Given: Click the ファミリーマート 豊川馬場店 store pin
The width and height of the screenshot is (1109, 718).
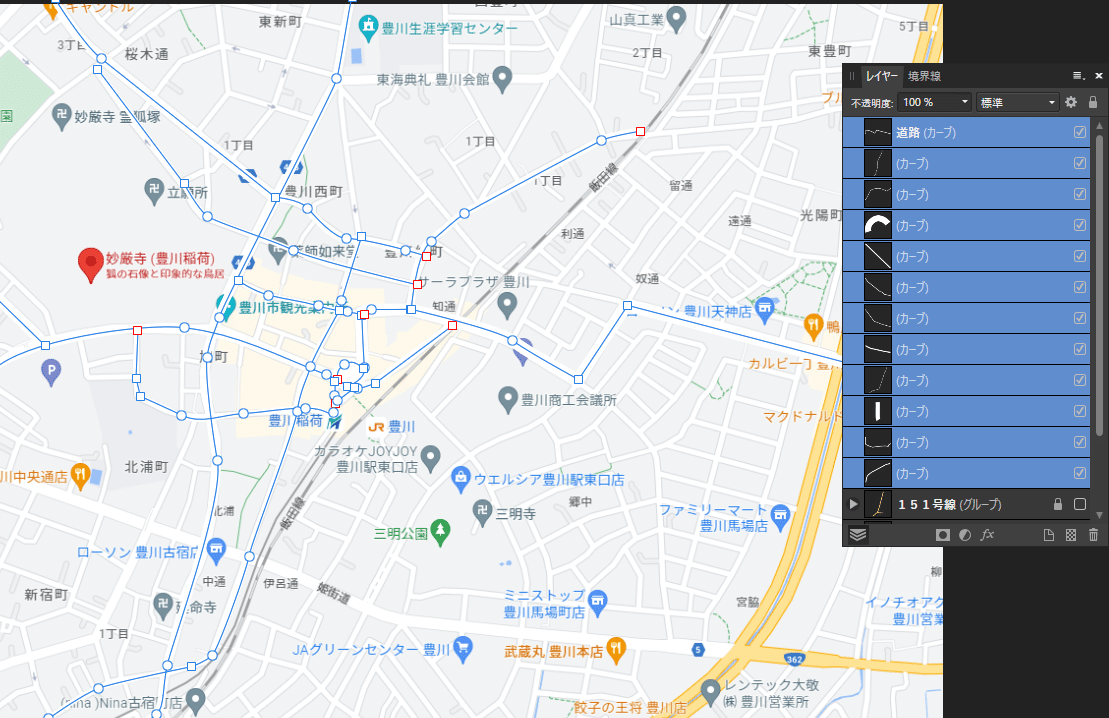Looking at the screenshot, I should click(780, 517).
